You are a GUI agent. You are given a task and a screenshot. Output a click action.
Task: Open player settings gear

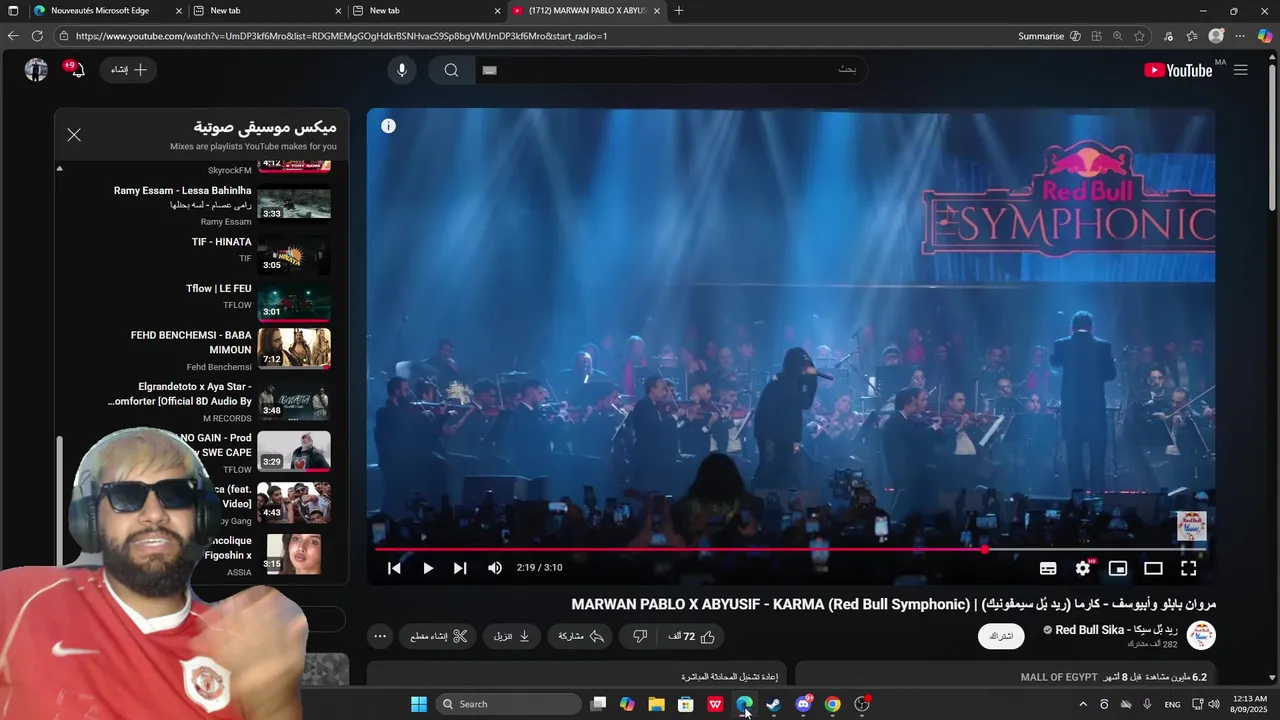(1083, 568)
